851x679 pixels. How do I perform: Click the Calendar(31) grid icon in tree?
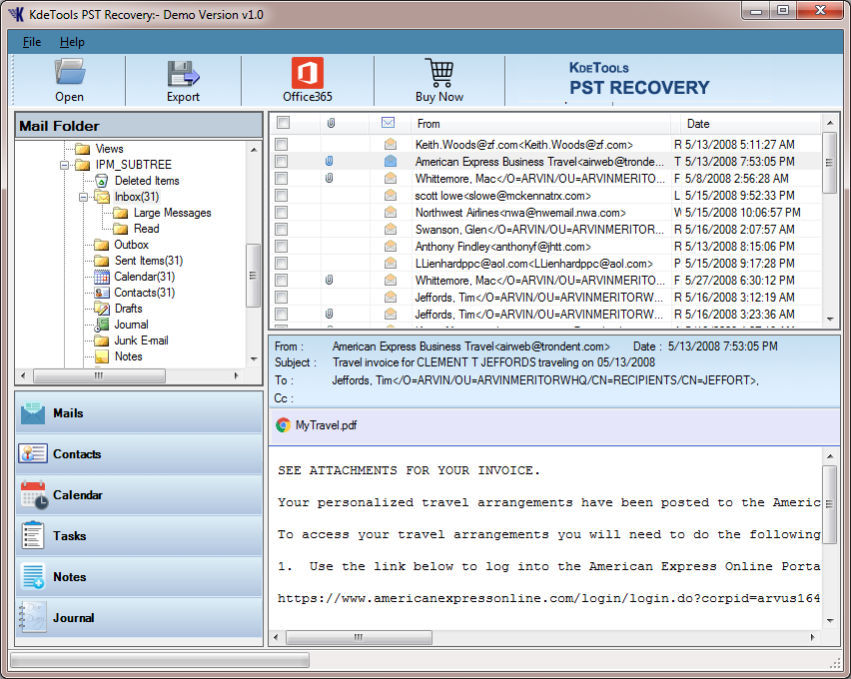101,277
